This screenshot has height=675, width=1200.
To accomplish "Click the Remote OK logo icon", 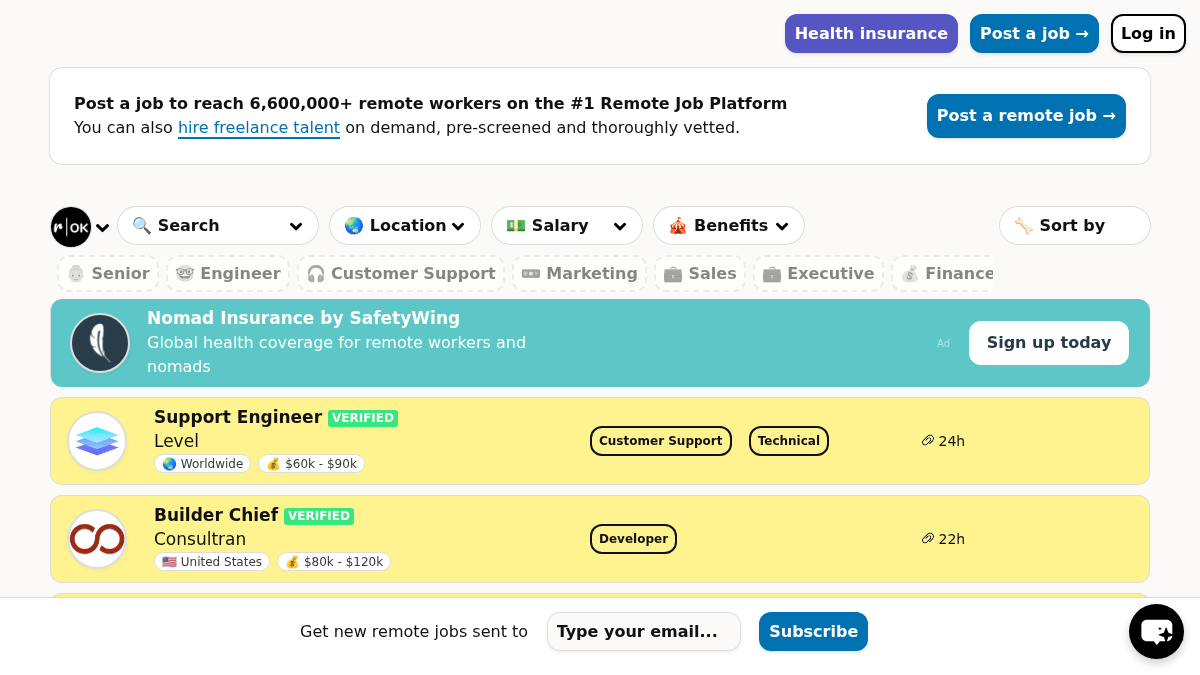I will [x=71, y=227].
